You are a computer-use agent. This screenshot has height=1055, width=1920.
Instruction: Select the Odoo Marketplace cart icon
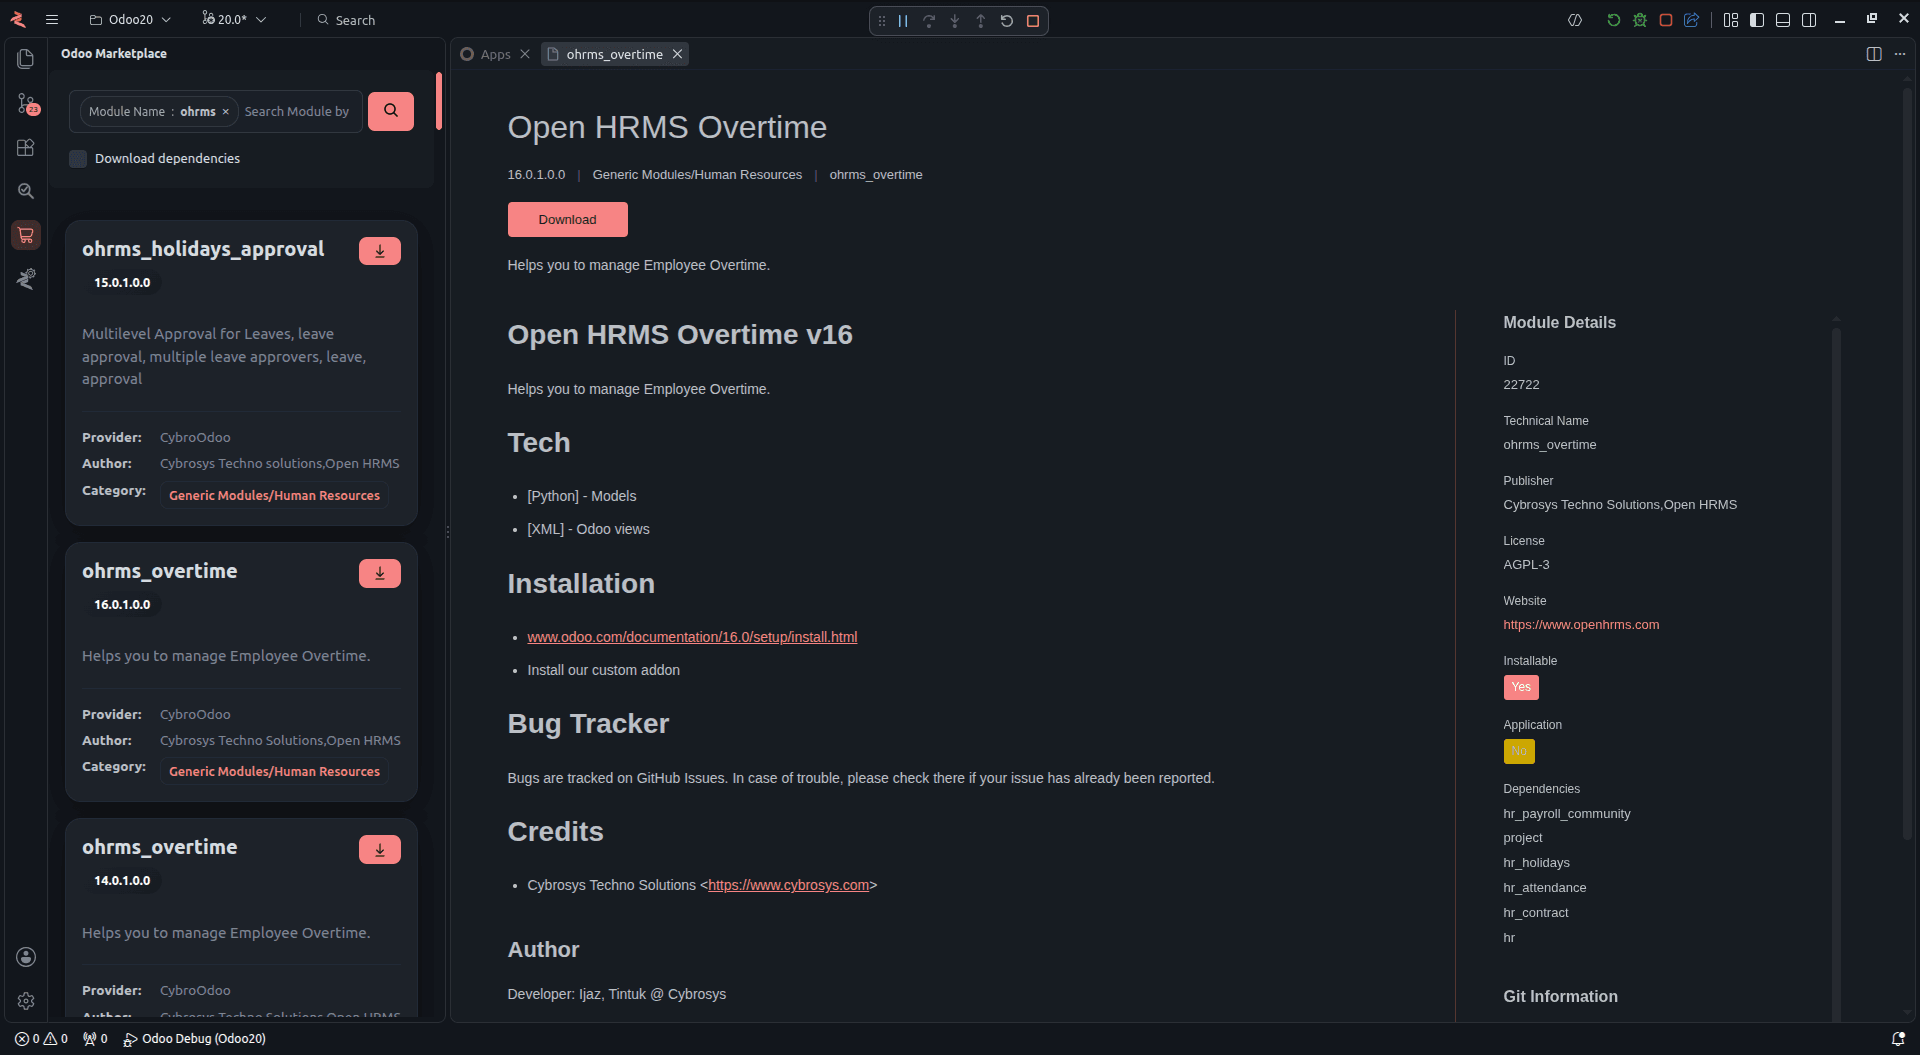[x=26, y=235]
